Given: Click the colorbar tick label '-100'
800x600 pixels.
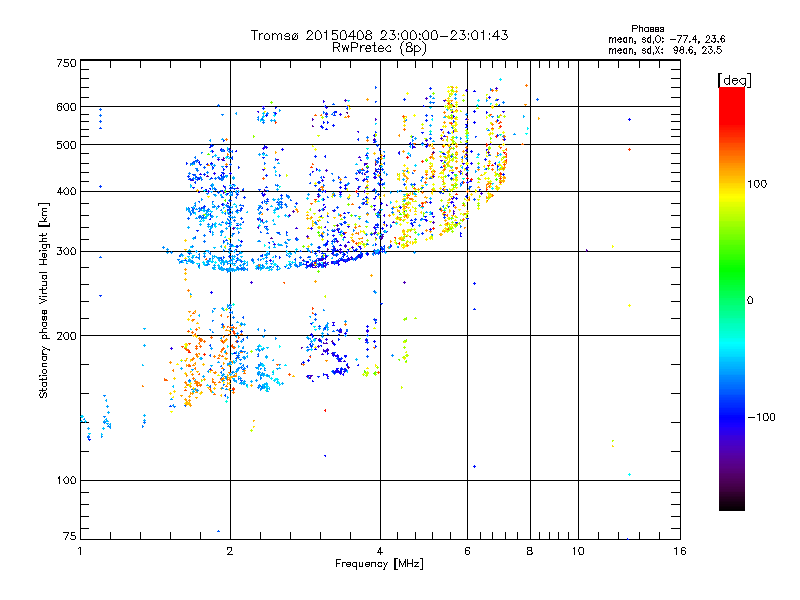Looking at the screenshot, I should tap(761, 417).
